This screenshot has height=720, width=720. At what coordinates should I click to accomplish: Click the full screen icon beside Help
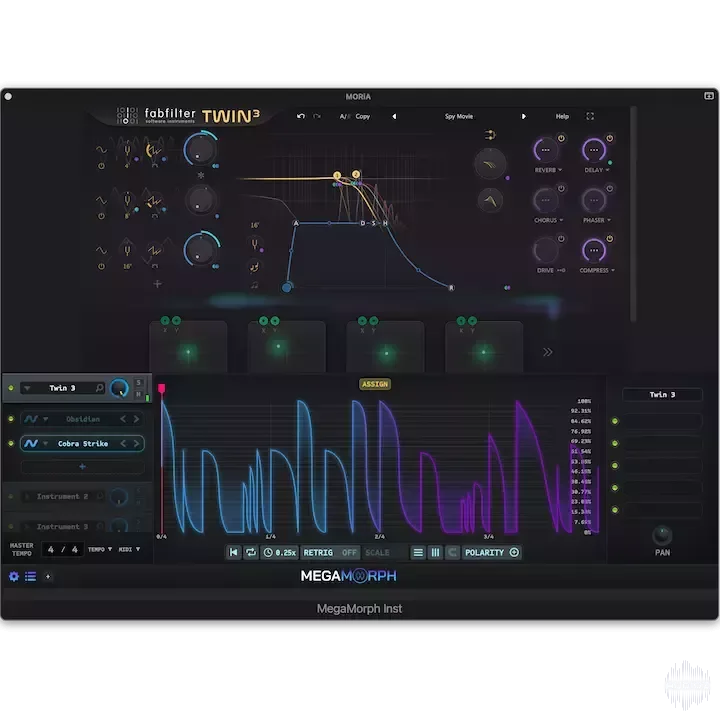click(590, 116)
